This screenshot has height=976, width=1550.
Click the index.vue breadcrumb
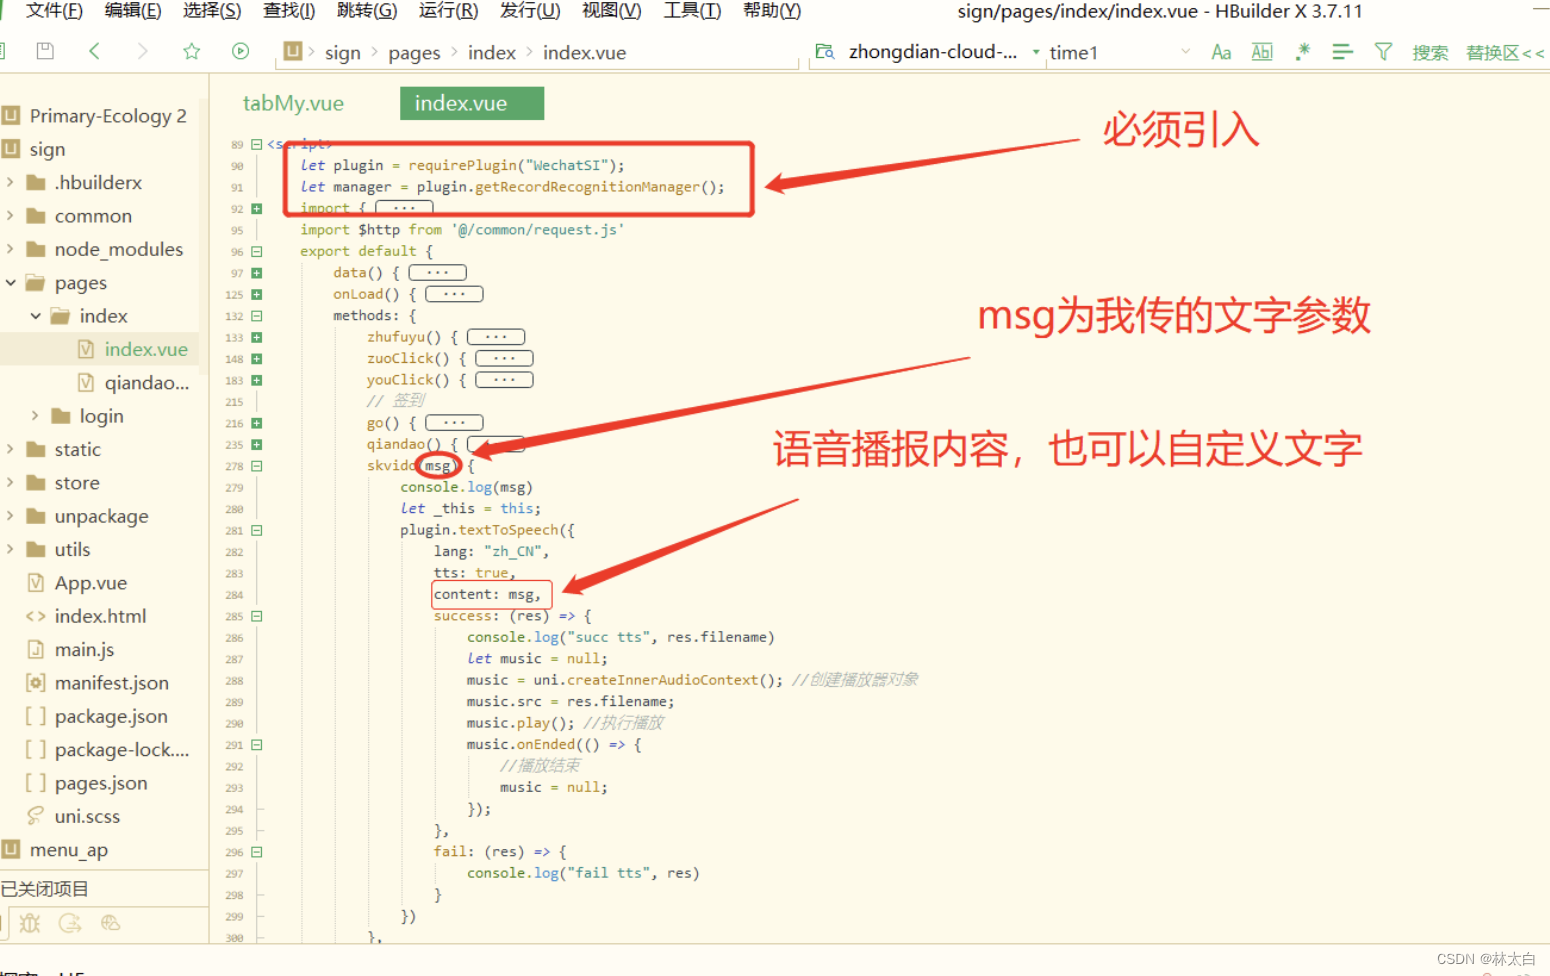click(584, 53)
